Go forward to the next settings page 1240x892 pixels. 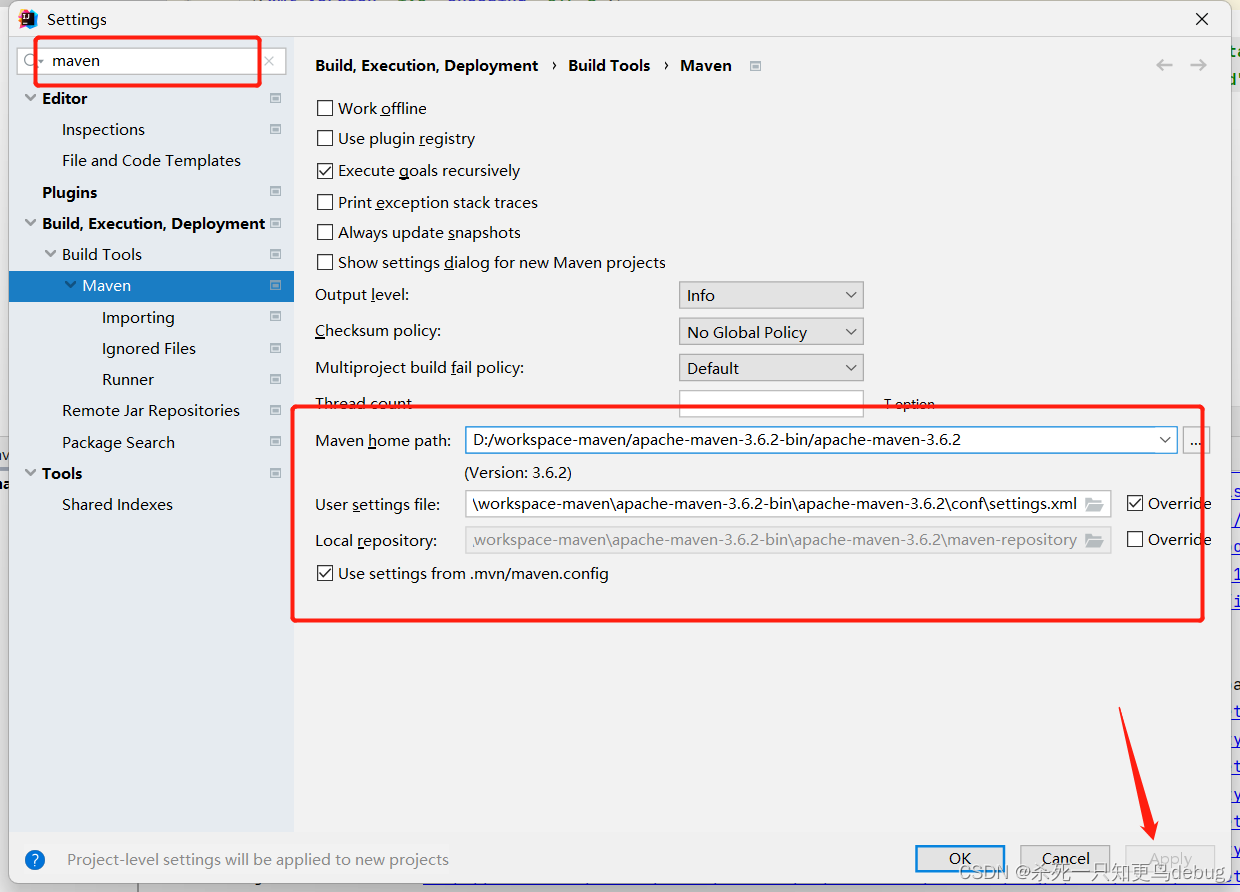tap(1198, 65)
